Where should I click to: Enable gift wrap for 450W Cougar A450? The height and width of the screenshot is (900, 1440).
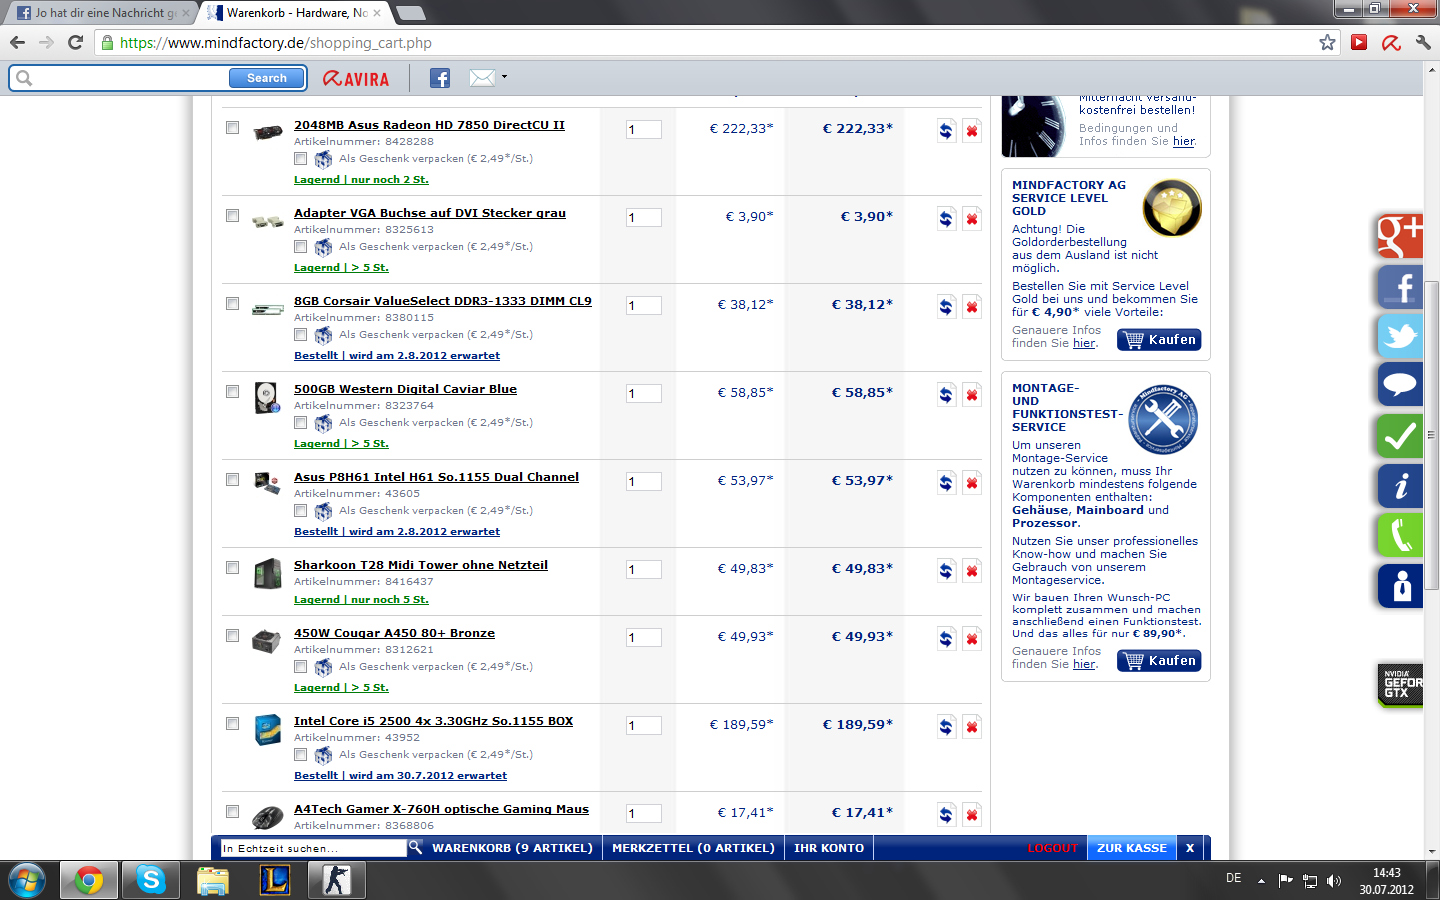[300, 667]
